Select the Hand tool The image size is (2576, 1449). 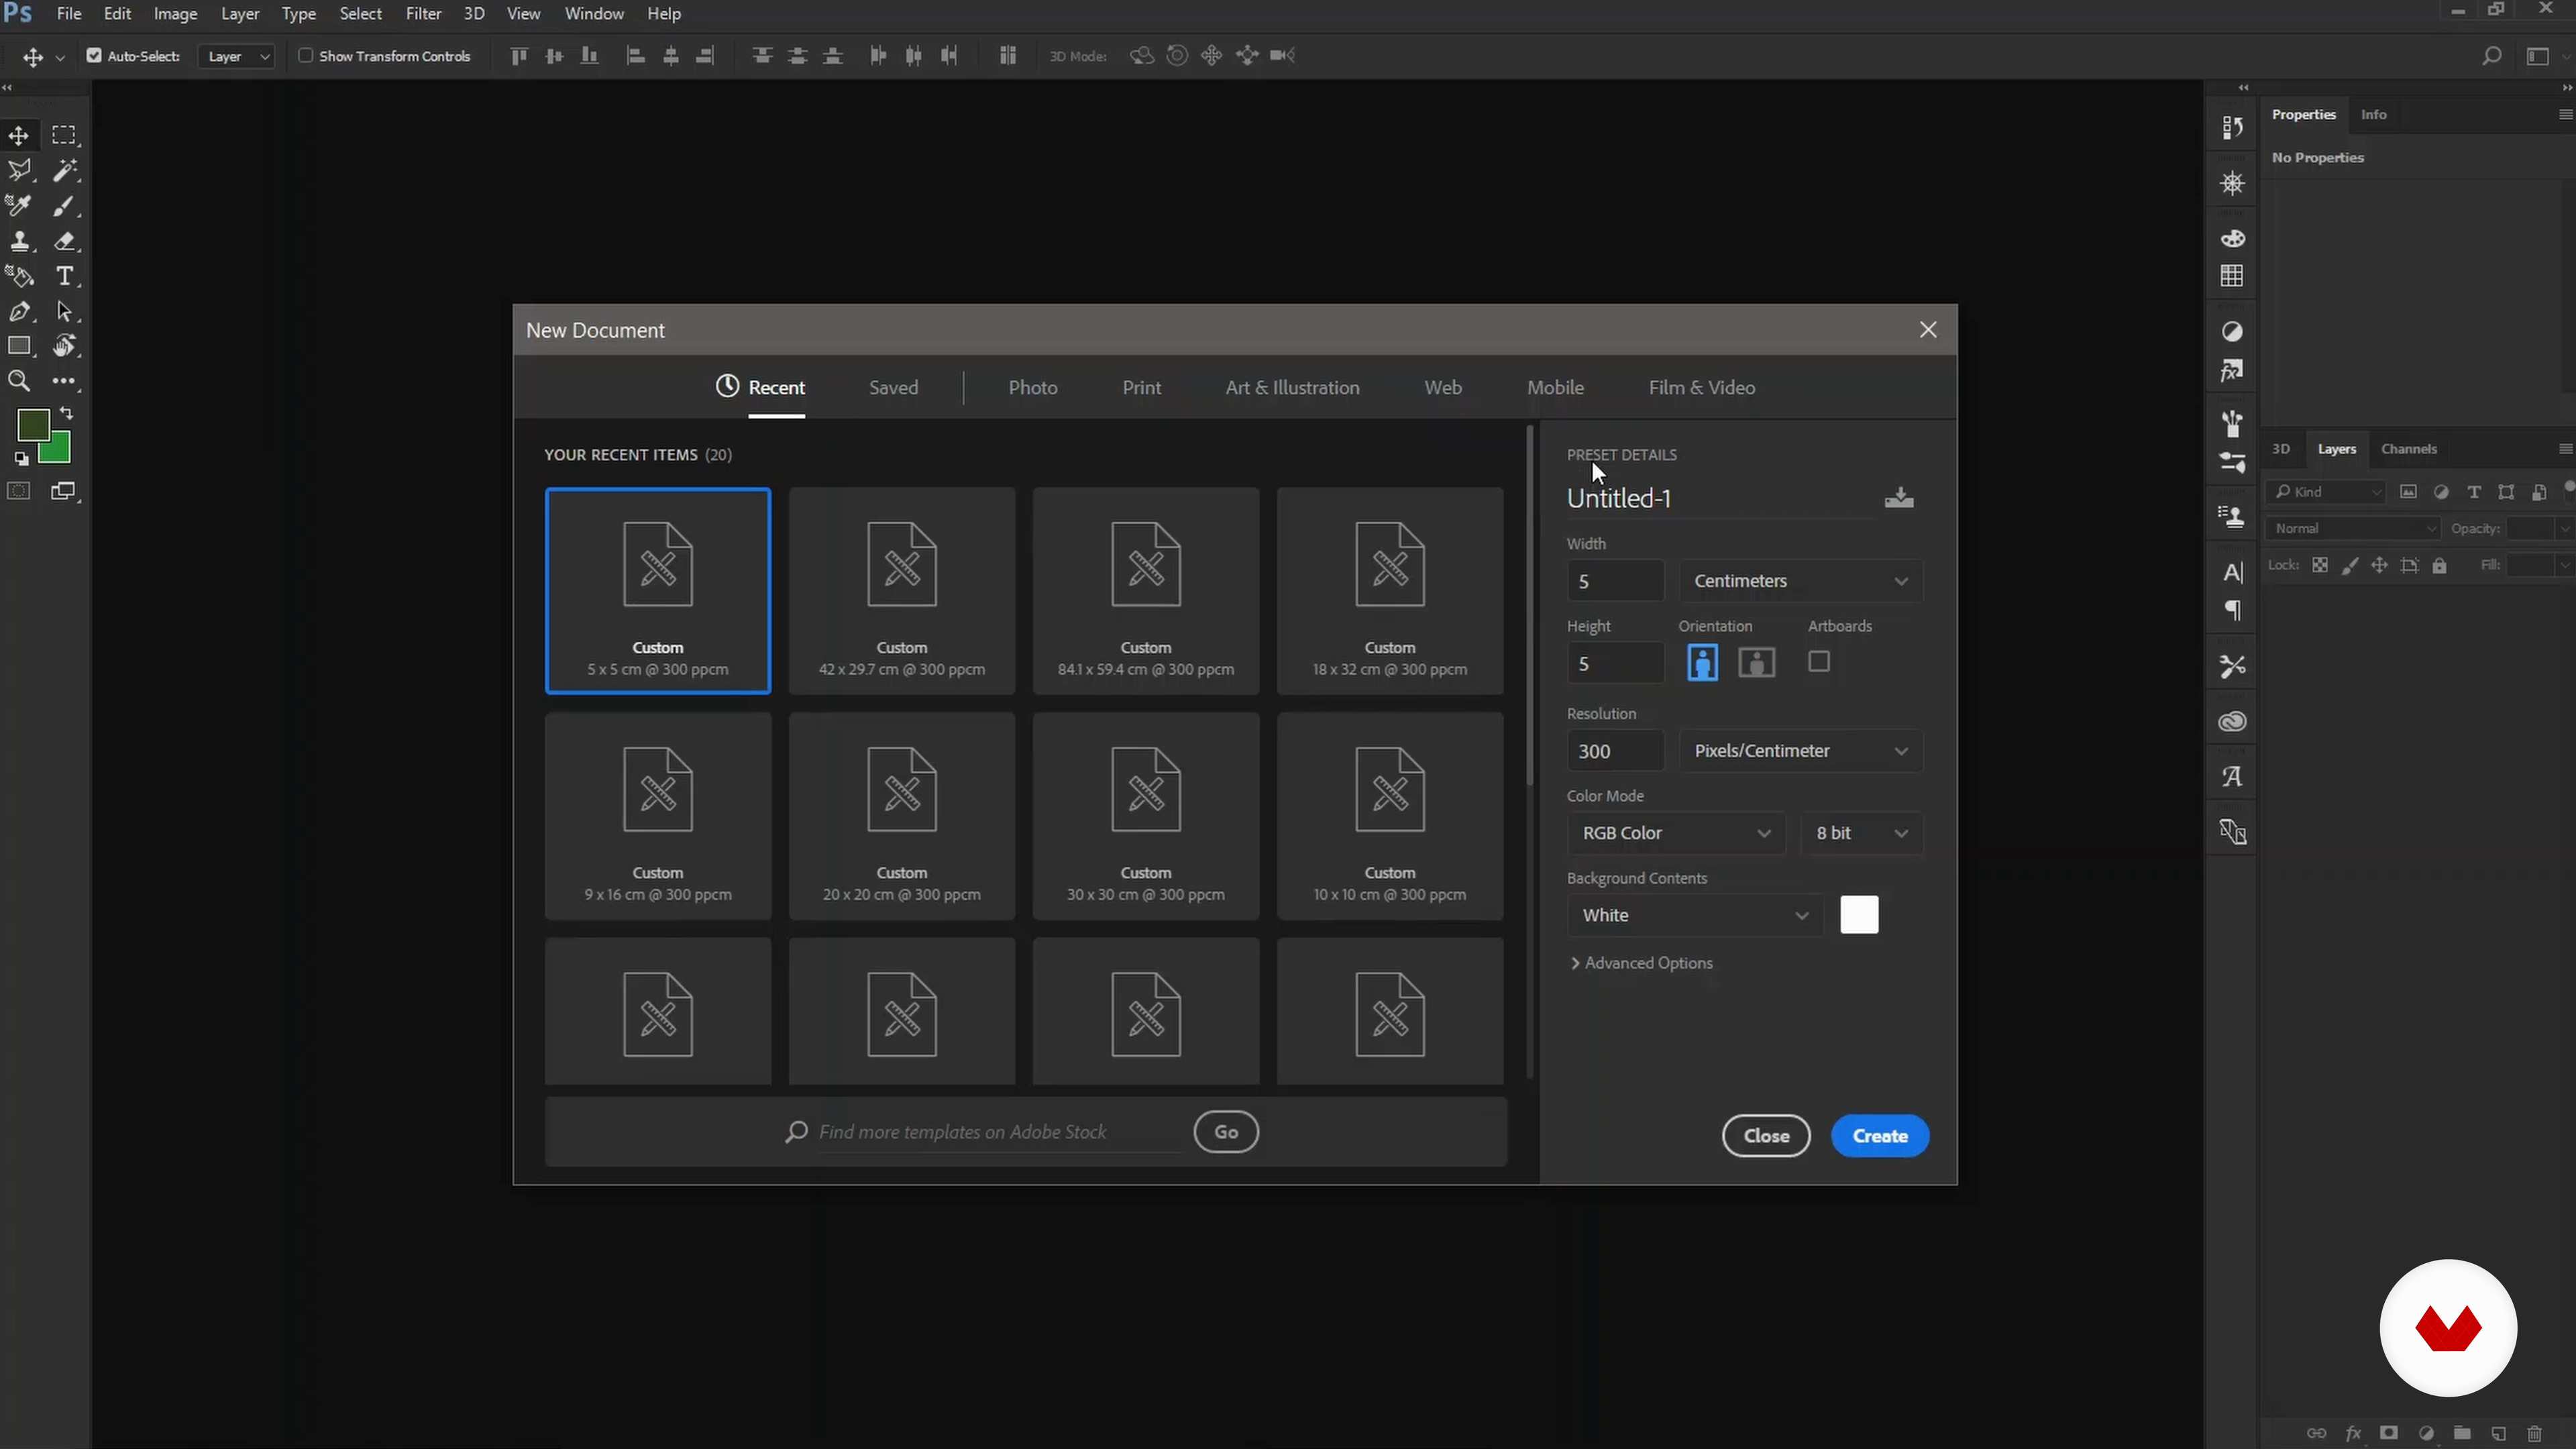click(x=65, y=346)
